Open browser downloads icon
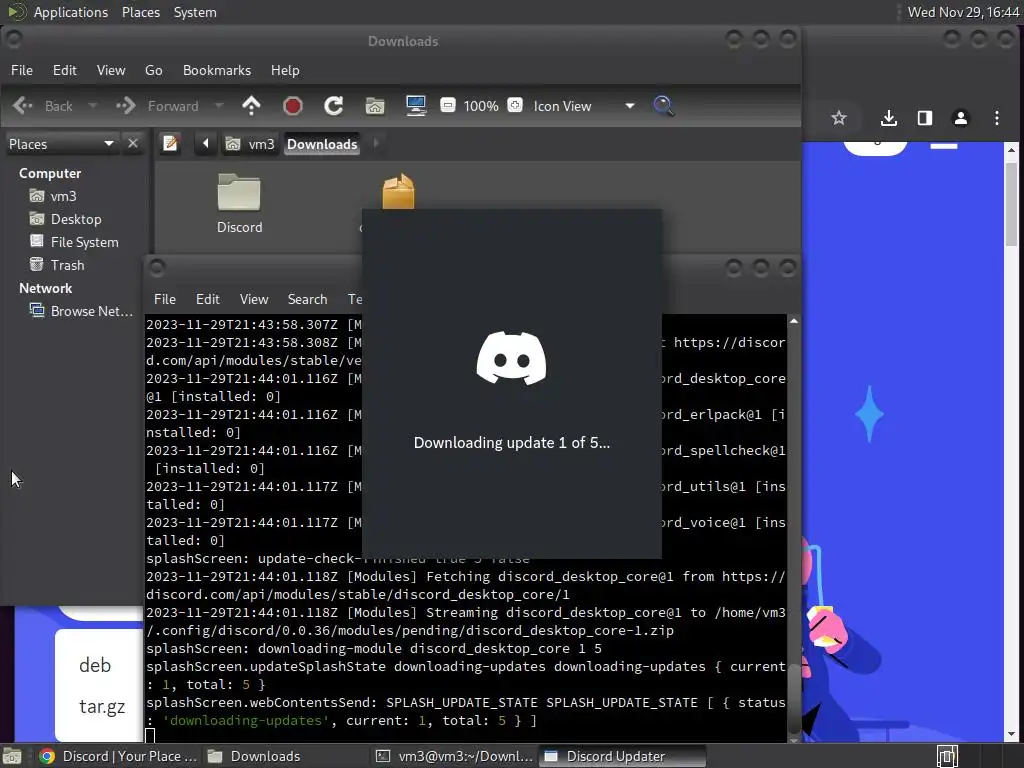1024x768 pixels. (889, 118)
